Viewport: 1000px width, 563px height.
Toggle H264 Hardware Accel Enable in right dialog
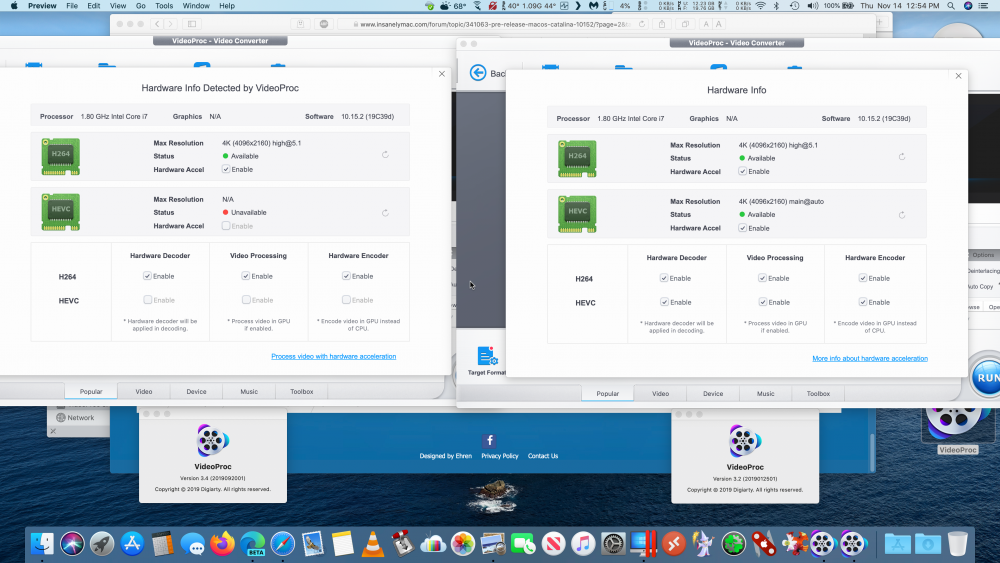coord(742,171)
